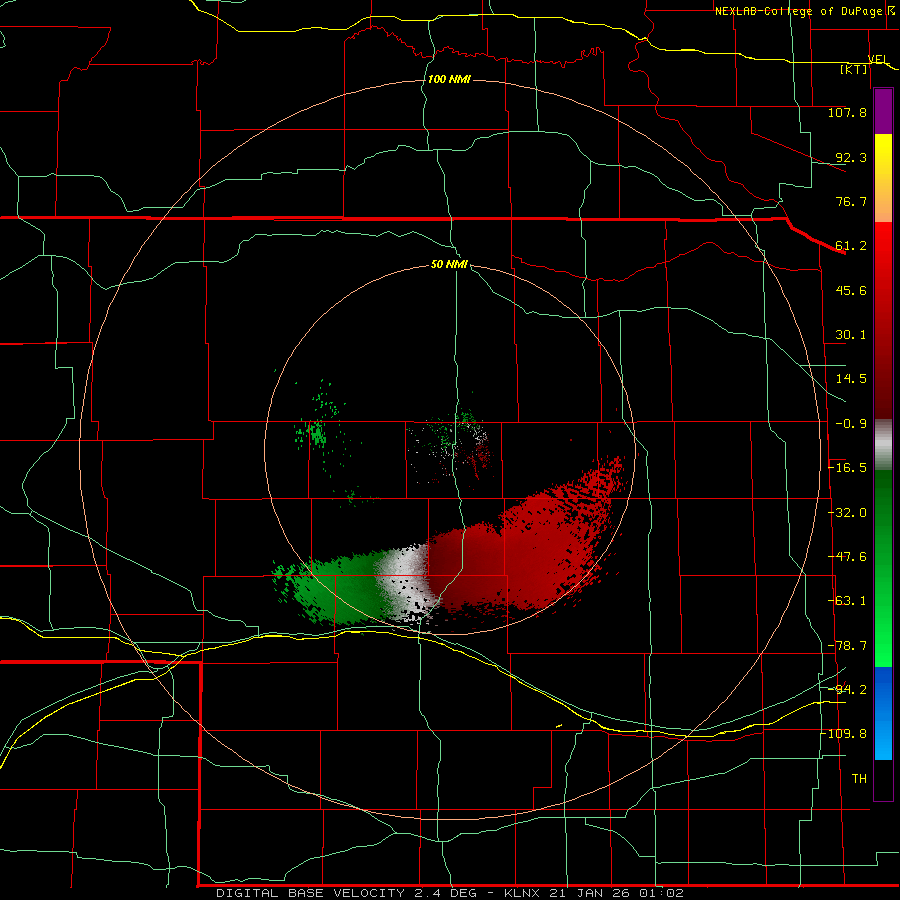Click the VEL legend title

point(878,59)
